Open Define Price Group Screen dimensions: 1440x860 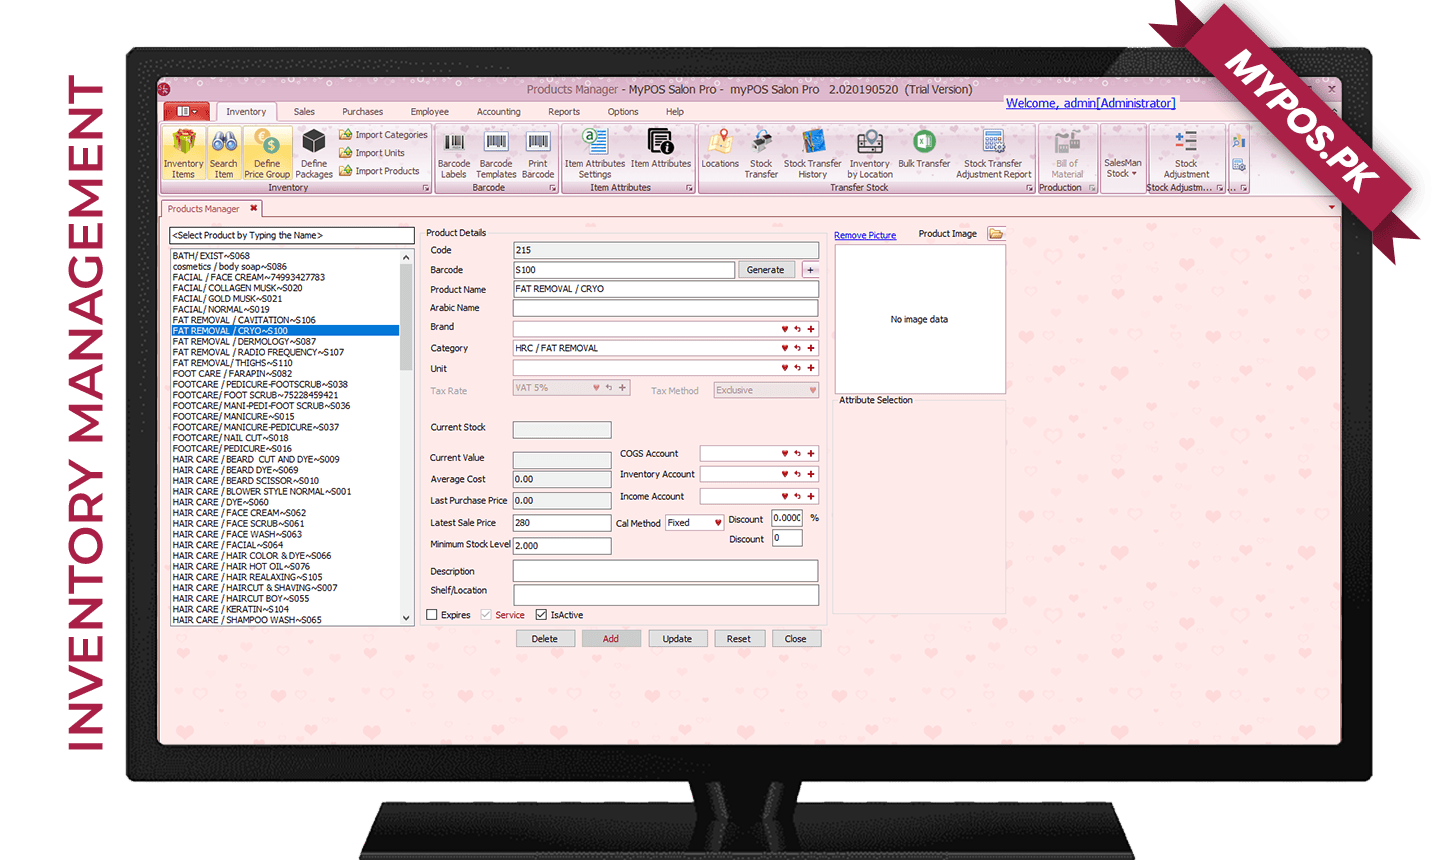(x=267, y=153)
